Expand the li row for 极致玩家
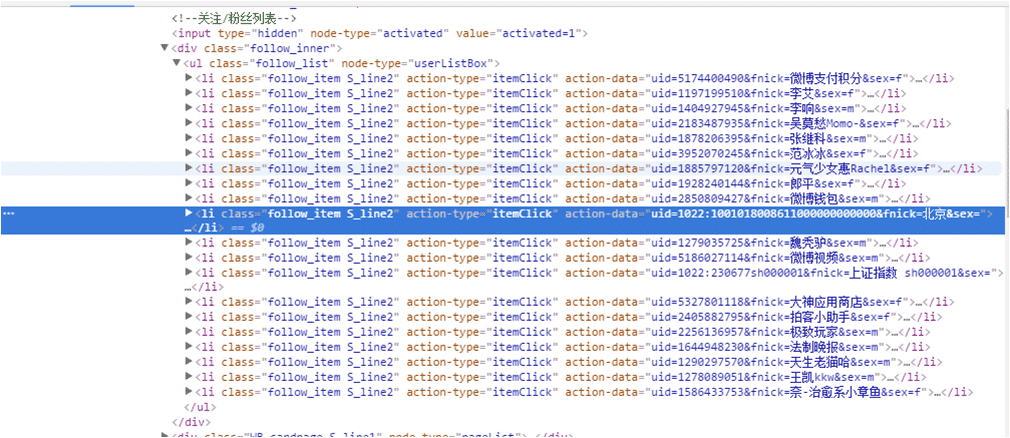The height and width of the screenshot is (438, 1010). (189, 331)
